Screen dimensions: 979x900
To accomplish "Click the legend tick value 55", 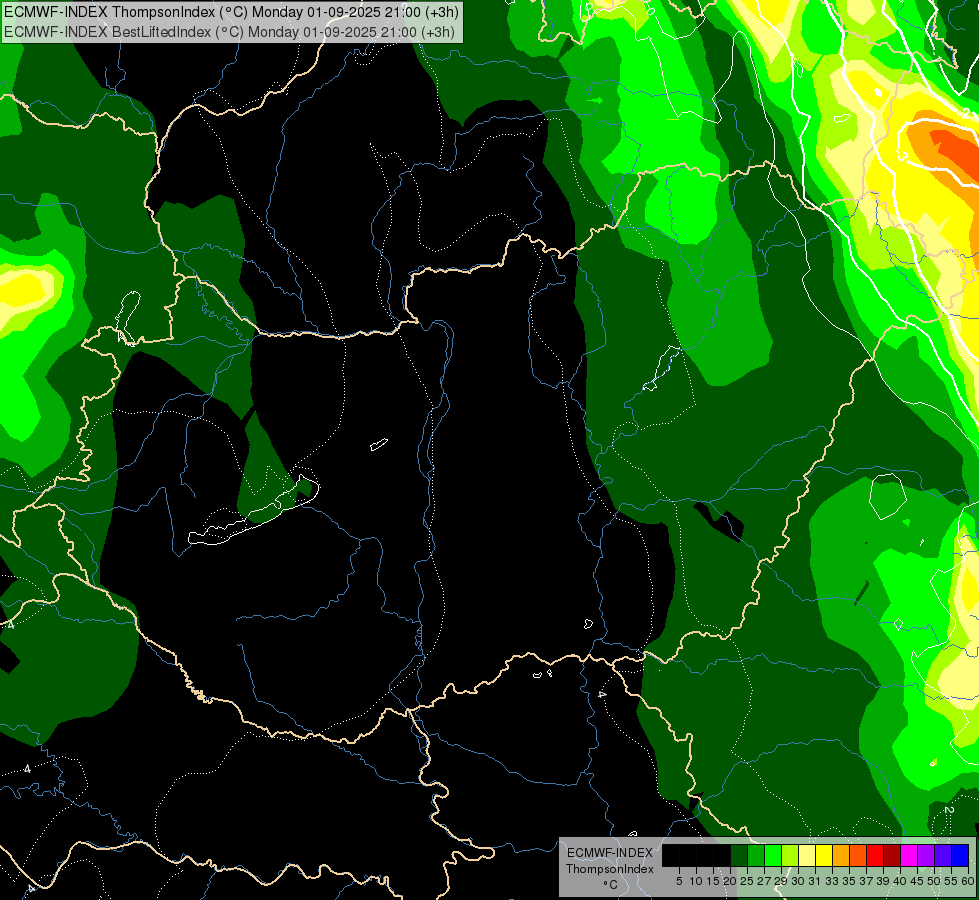I will pos(951,881).
